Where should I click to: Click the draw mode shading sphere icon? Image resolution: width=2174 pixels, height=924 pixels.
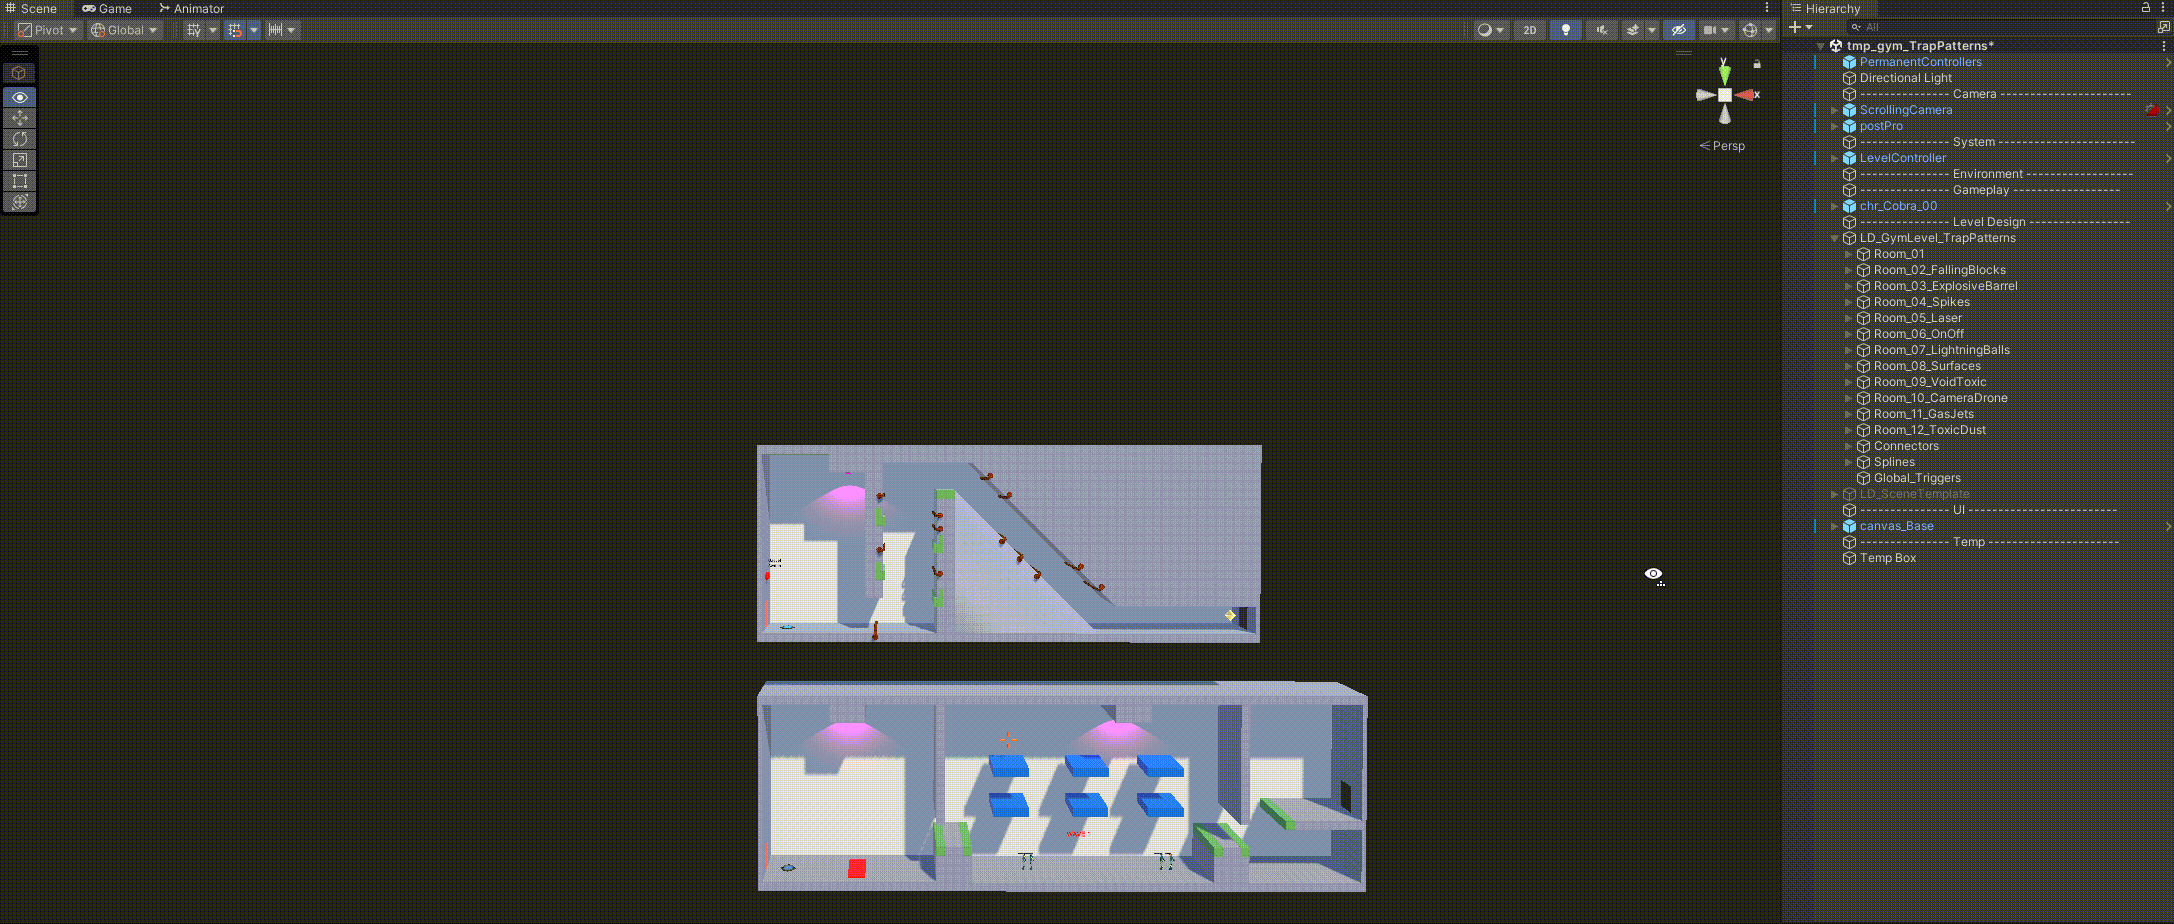coord(1485,30)
